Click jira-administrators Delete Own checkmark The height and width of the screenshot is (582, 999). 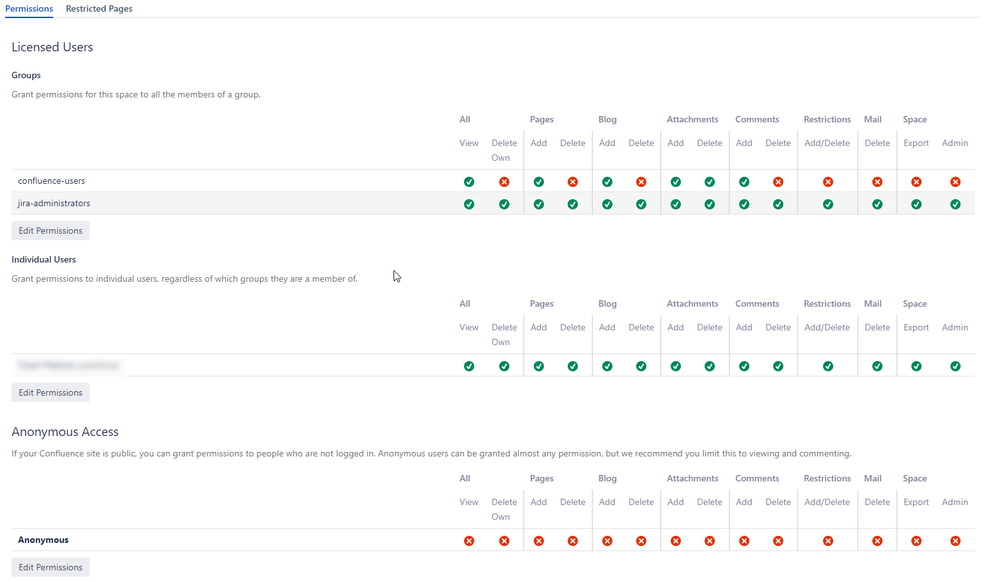tap(504, 204)
